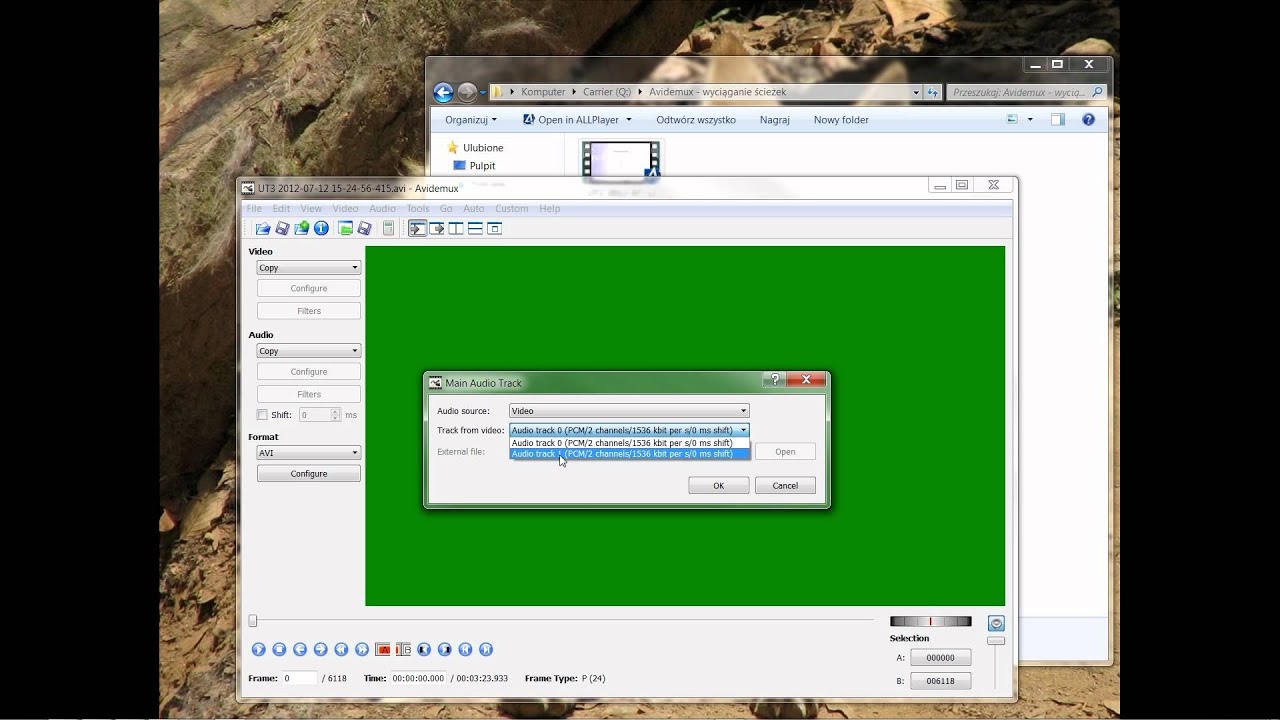Select the video file thumbnail in Explorer
The height and width of the screenshot is (720, 1280).
click(x=622, y=160)
